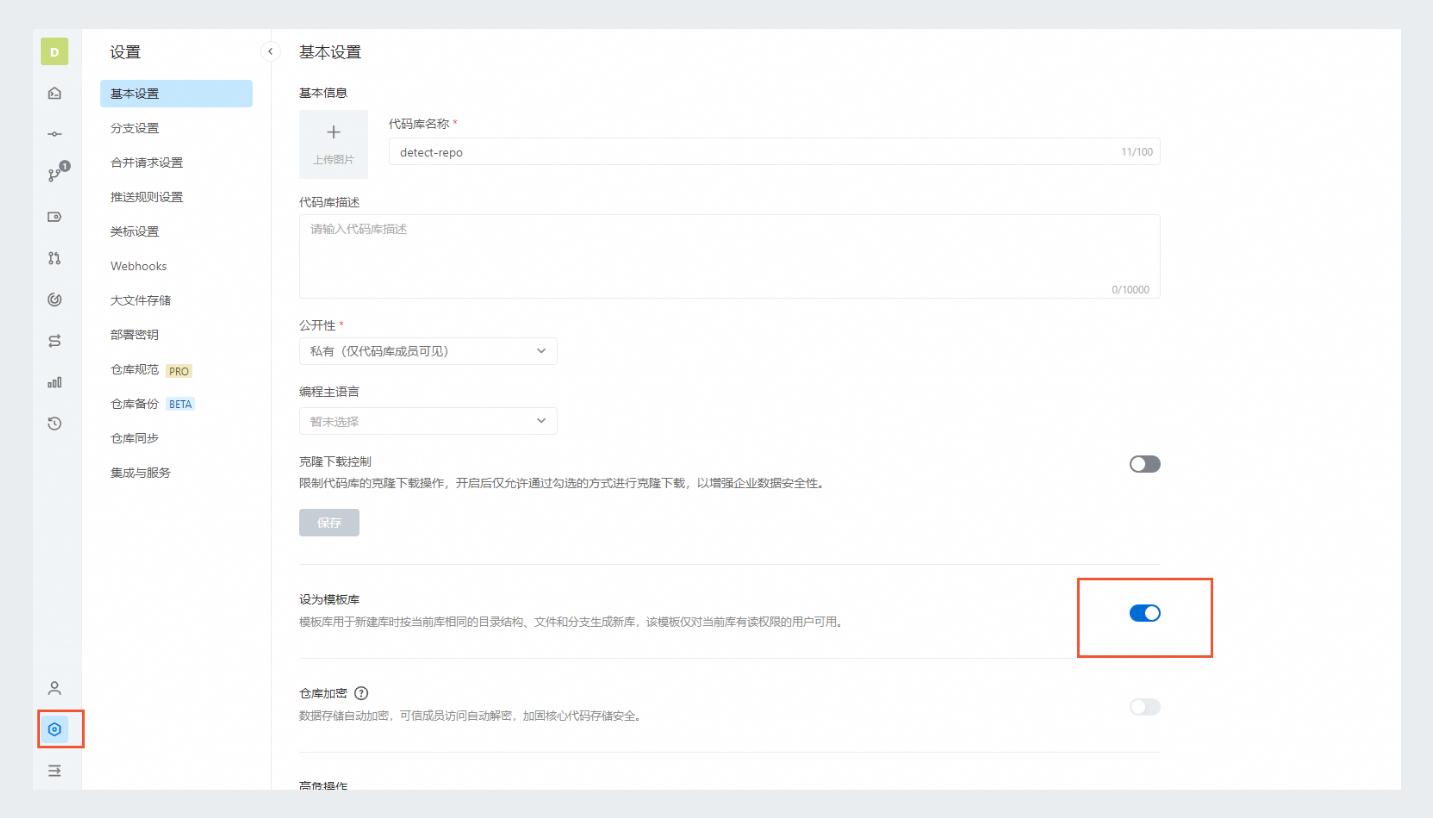This screenshot has width=1433, height=818.
Task: Open the code home icon in the sidebar
Action: coord(55,93)
